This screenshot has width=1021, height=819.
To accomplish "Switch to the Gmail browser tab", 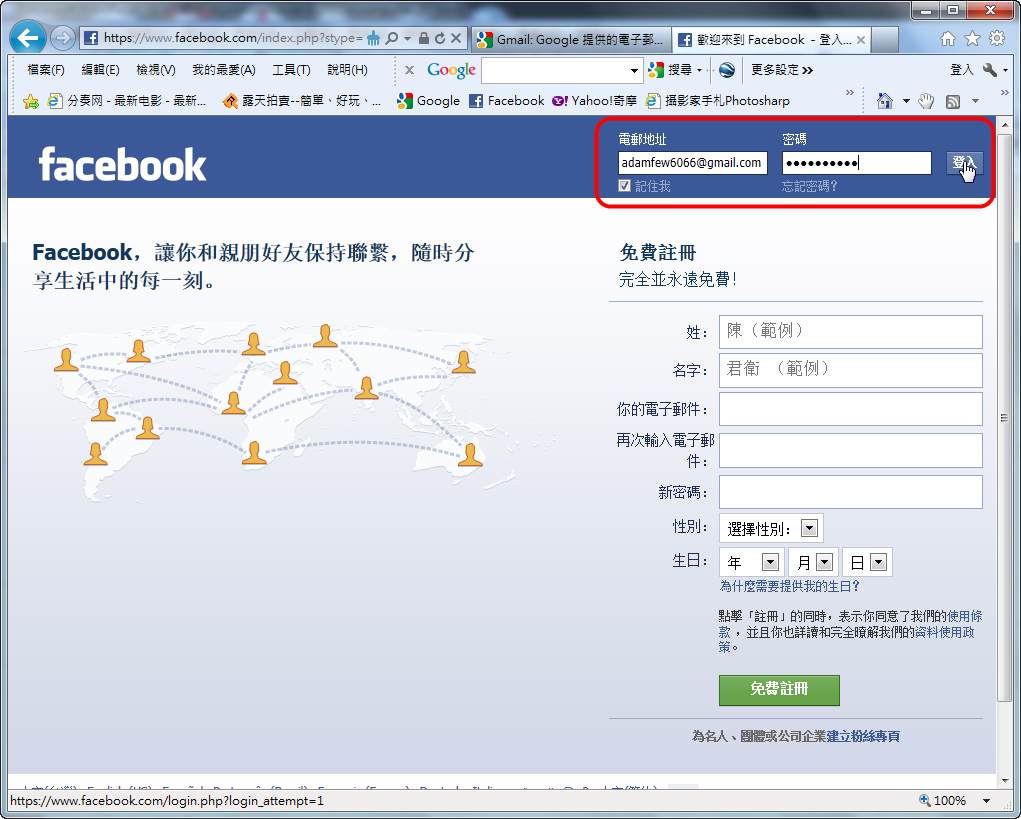I will click(570, 40).
